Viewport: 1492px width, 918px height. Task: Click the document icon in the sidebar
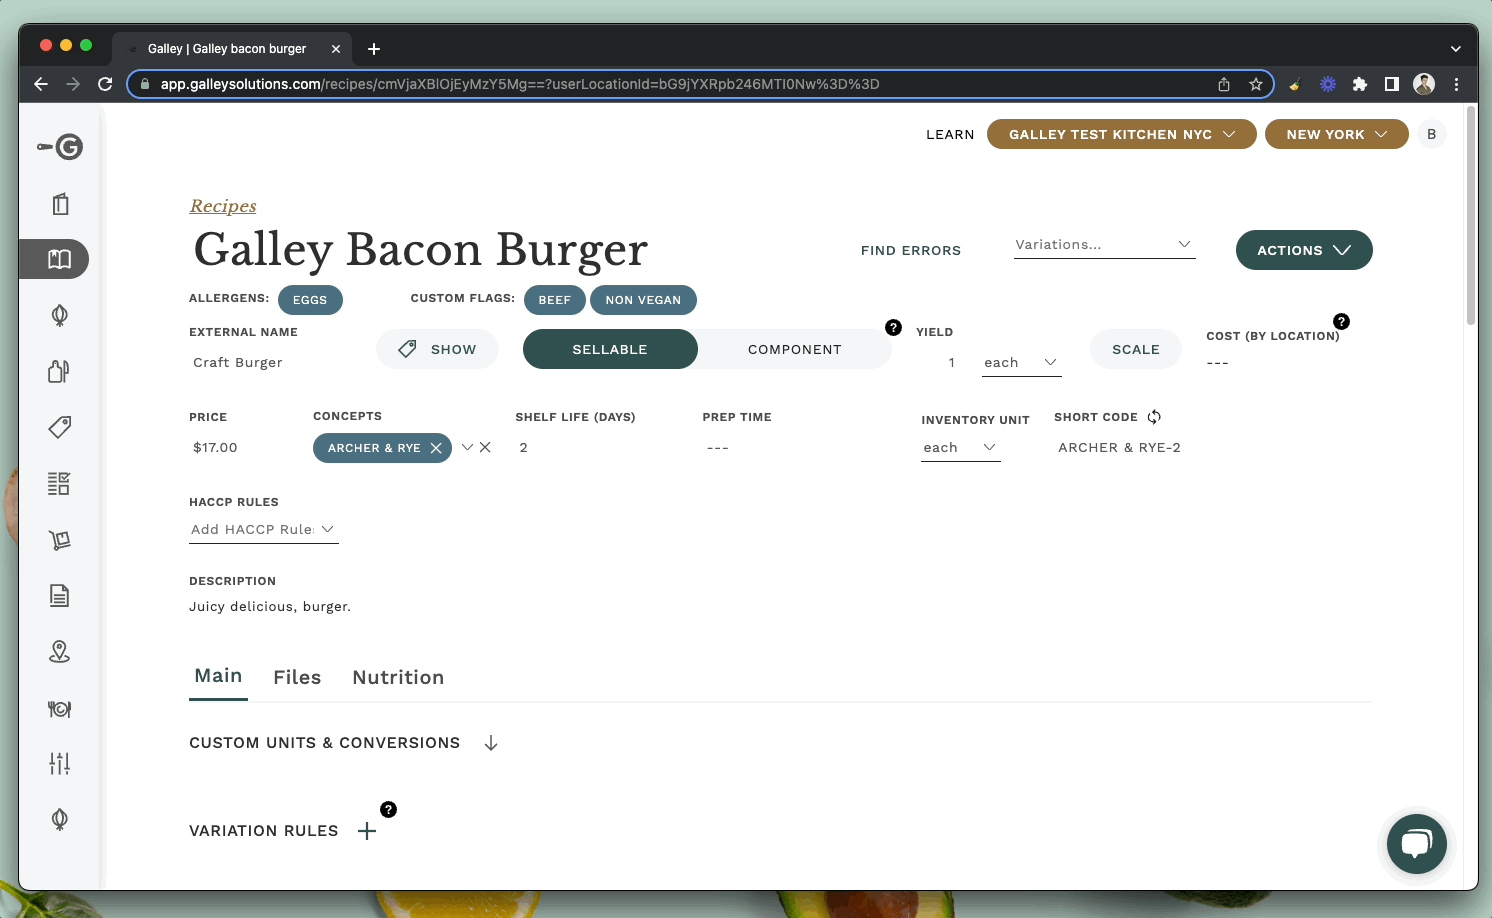[x=59, y=595]
